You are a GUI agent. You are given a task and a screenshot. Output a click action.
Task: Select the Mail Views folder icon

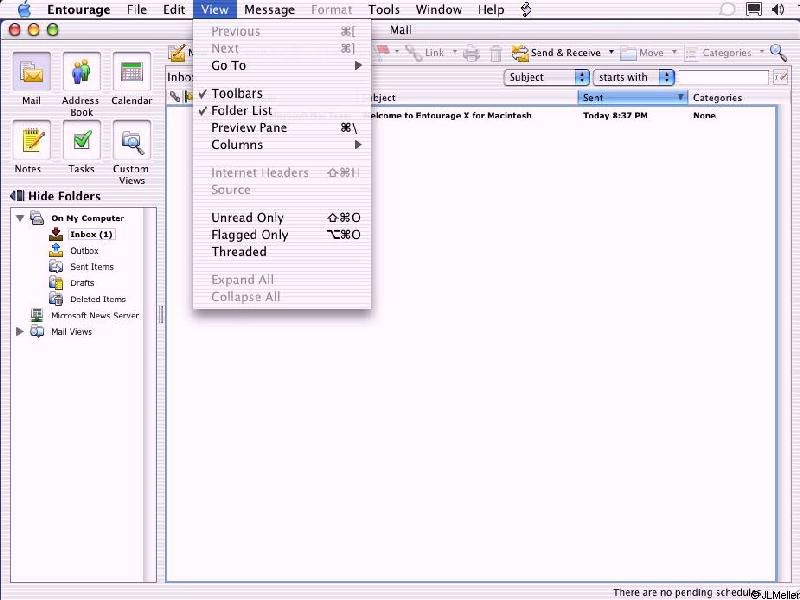37,332
